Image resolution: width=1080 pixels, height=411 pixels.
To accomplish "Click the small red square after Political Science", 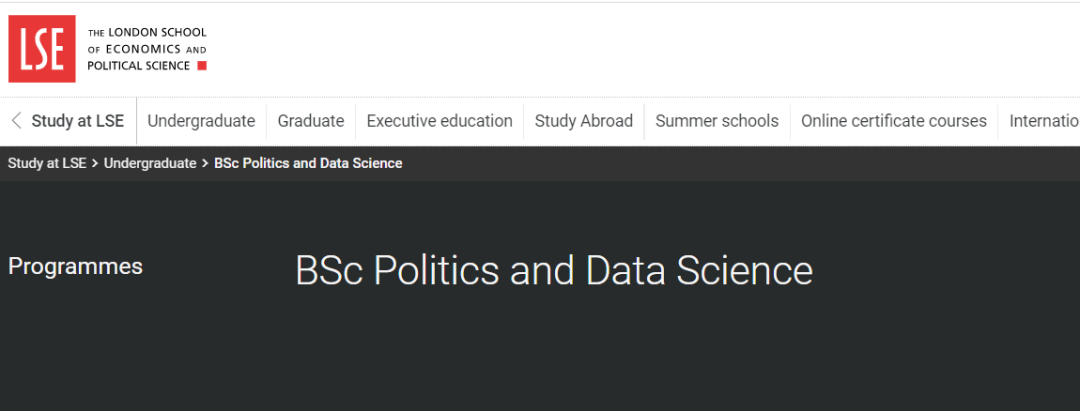I will 202,66.
